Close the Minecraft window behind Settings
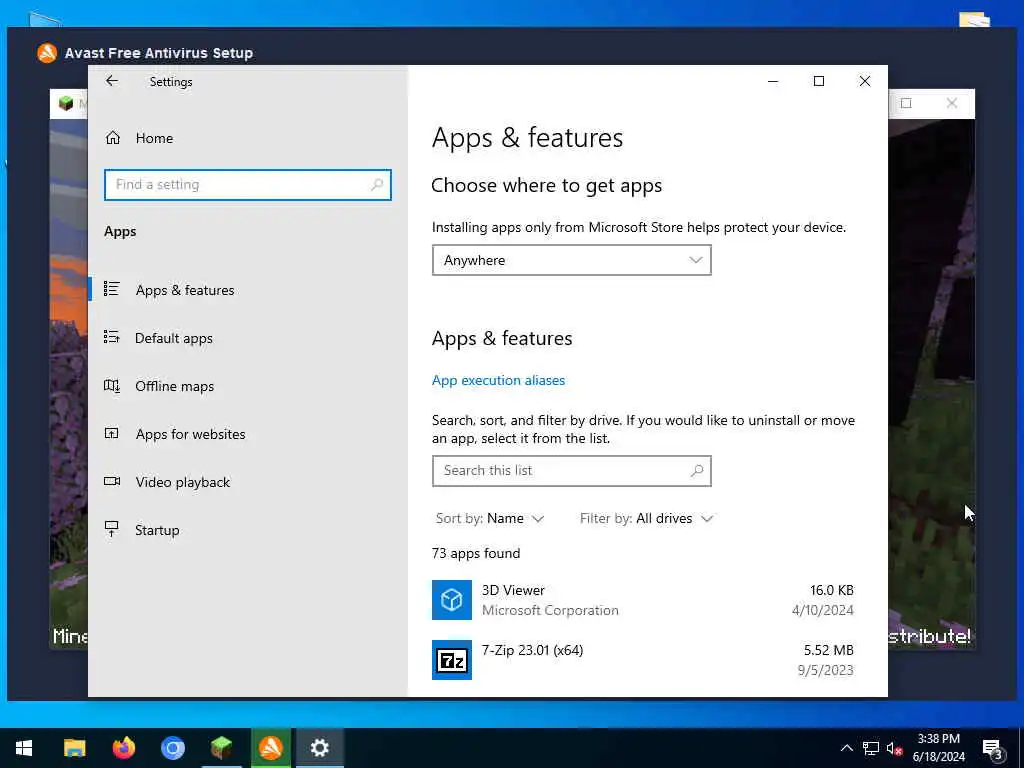Image resolution: width=1024 pixels, height=768 pixels. (952, 103)
